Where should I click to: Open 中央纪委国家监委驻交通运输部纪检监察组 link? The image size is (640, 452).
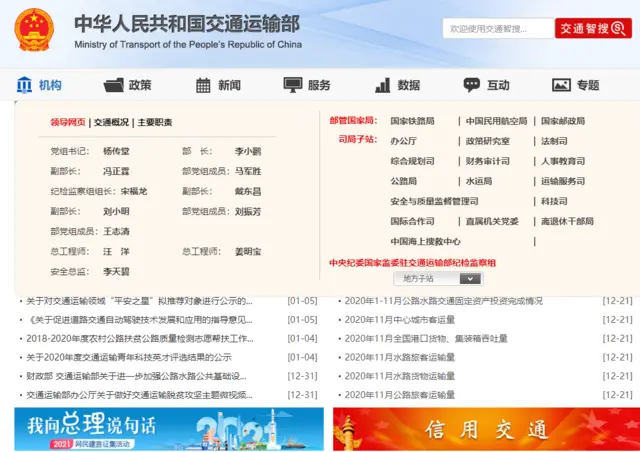tap(412, 263)
